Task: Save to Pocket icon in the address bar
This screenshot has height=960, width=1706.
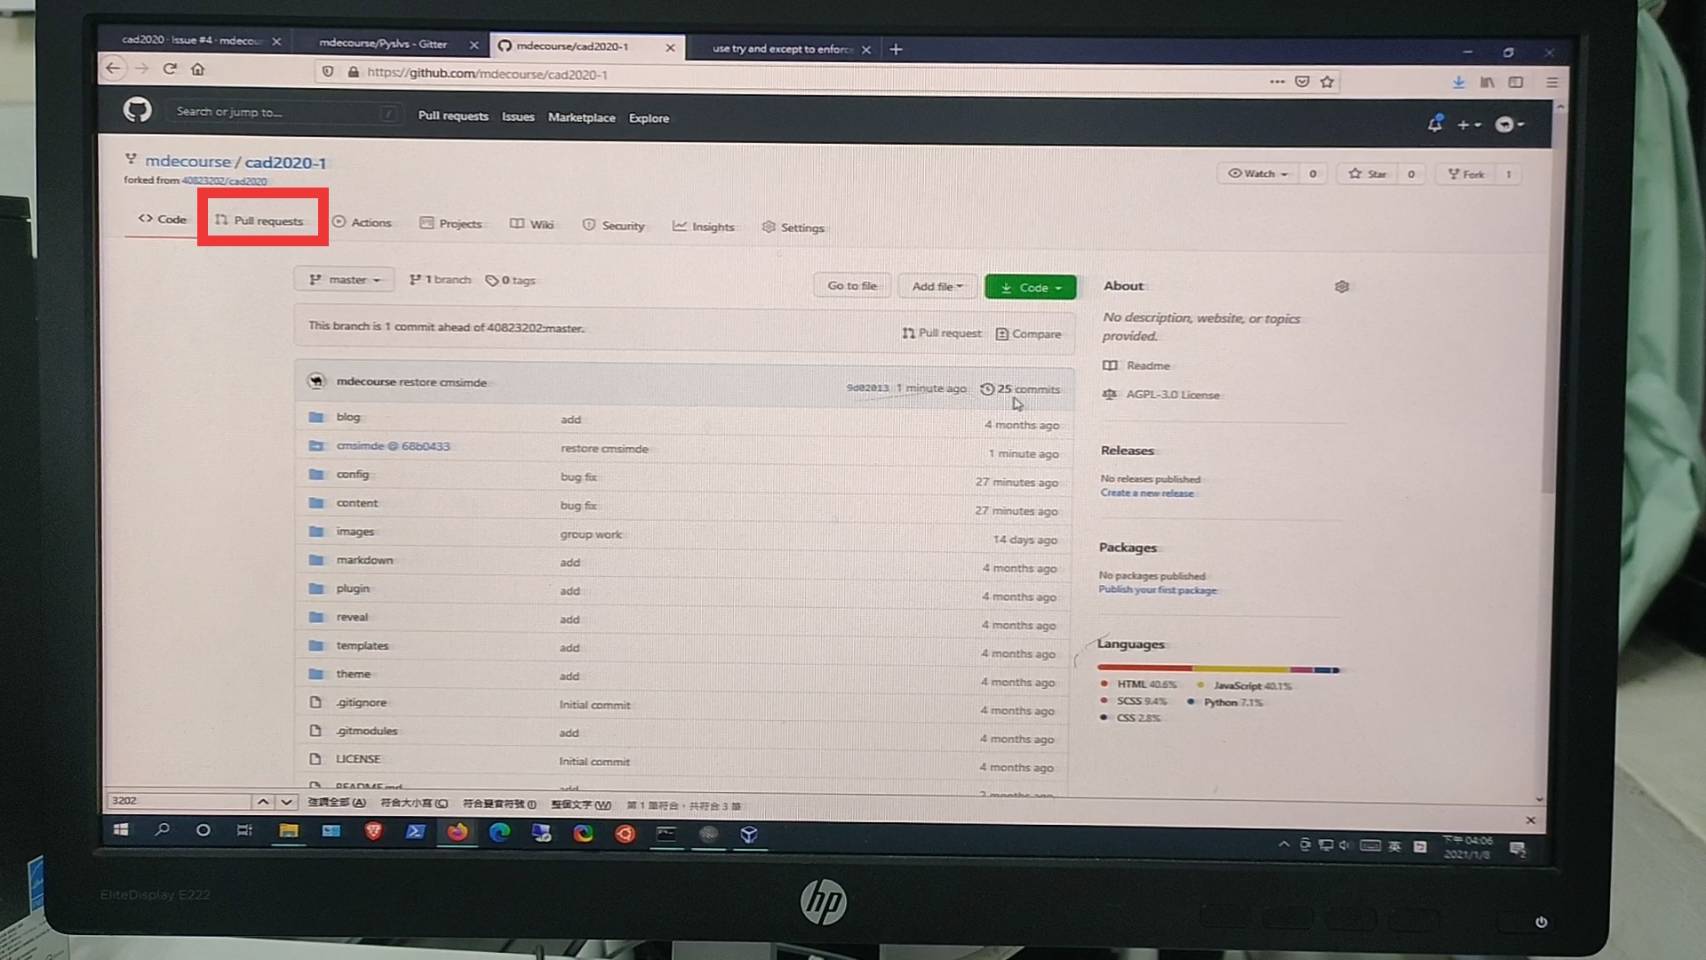Action: (1302, 82)
